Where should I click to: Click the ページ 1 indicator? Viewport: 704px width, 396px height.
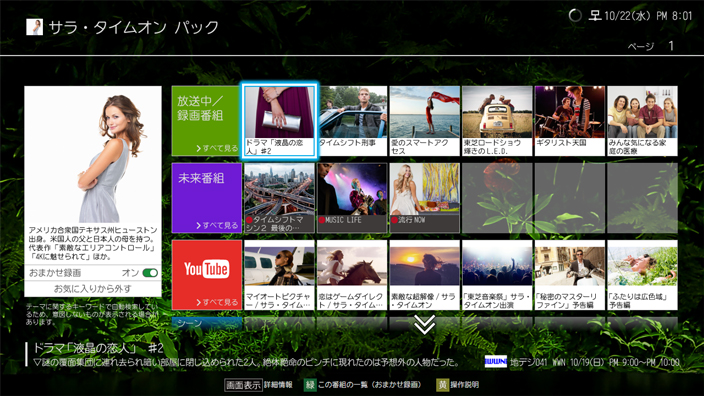click(x=651, y=46)
